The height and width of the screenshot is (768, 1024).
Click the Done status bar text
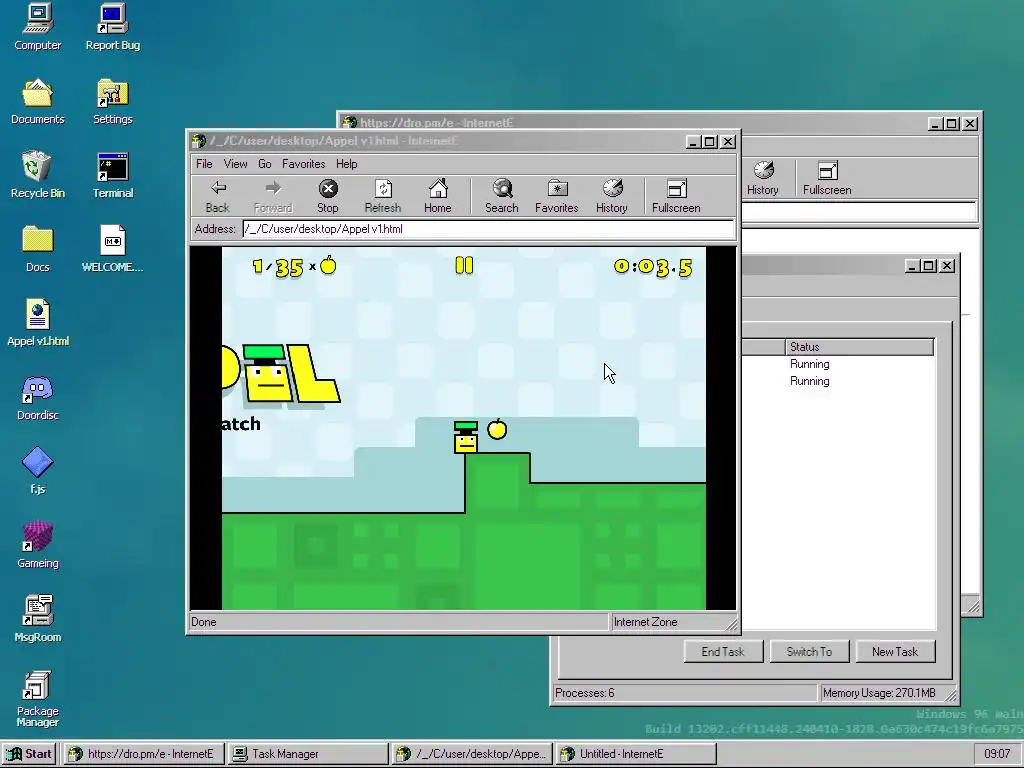click(204, 622)
